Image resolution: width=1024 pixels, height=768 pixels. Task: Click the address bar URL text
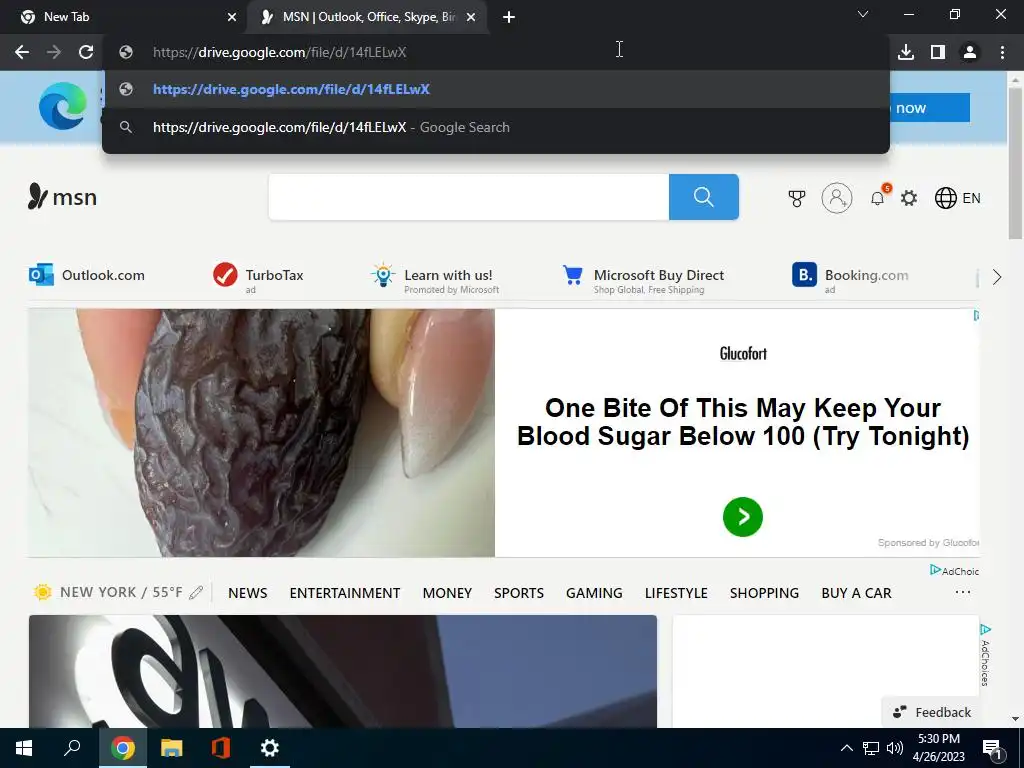point(280,52)
